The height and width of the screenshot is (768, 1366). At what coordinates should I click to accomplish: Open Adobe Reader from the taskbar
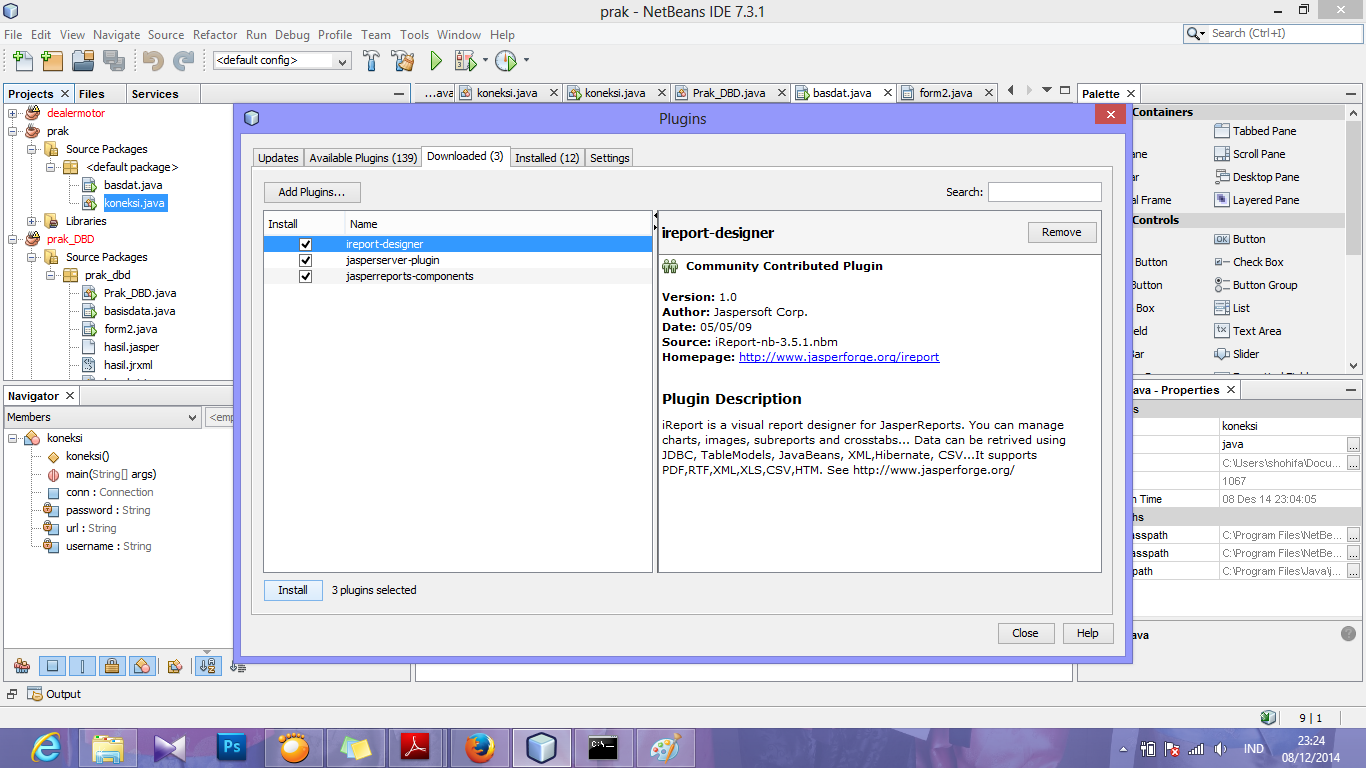click(x=416, y=747)
